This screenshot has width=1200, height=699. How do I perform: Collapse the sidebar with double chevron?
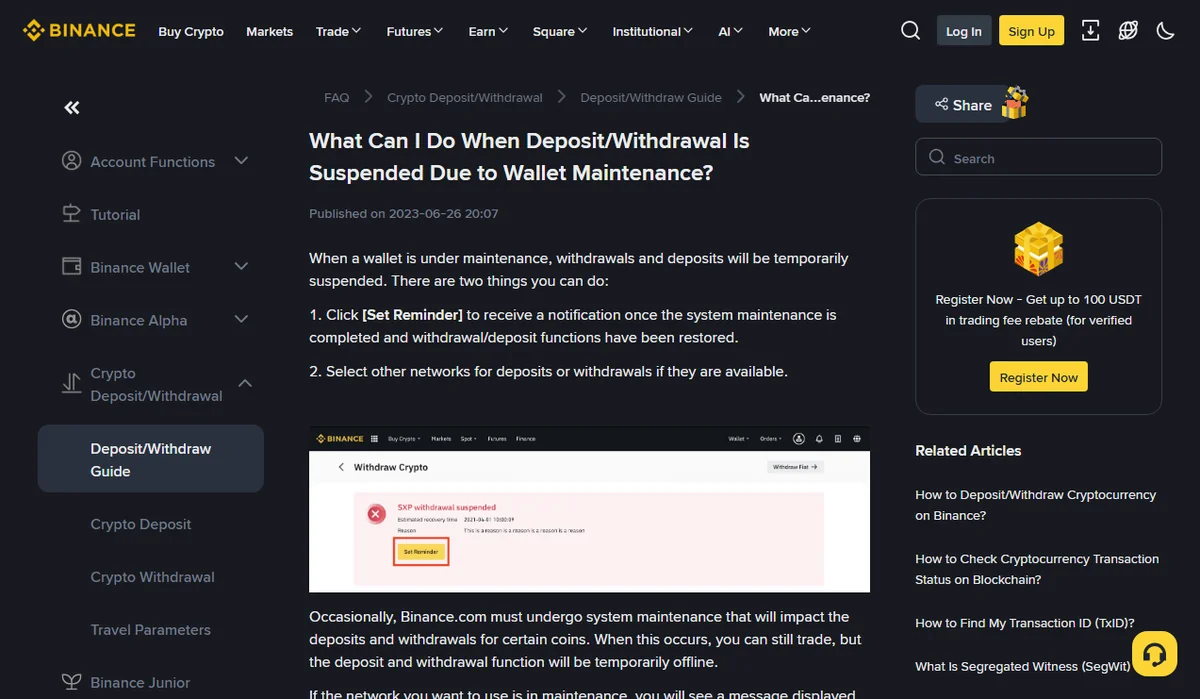[72, 107]
